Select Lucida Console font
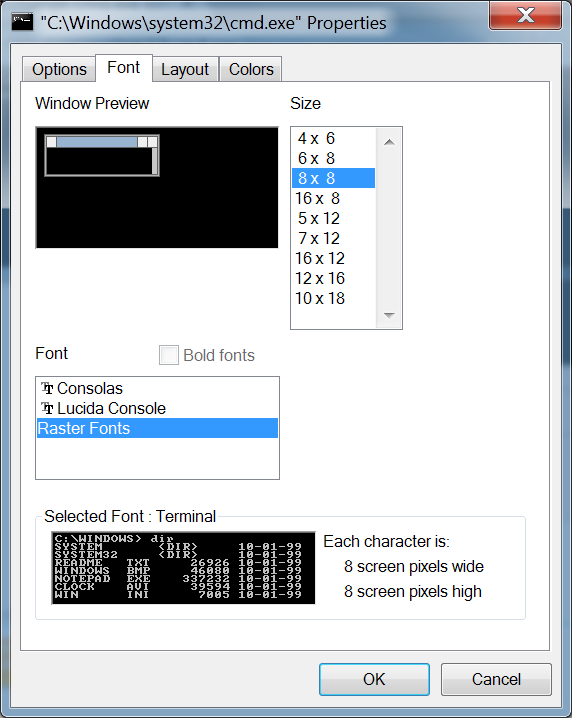572x718 pixels. (157, 408)
